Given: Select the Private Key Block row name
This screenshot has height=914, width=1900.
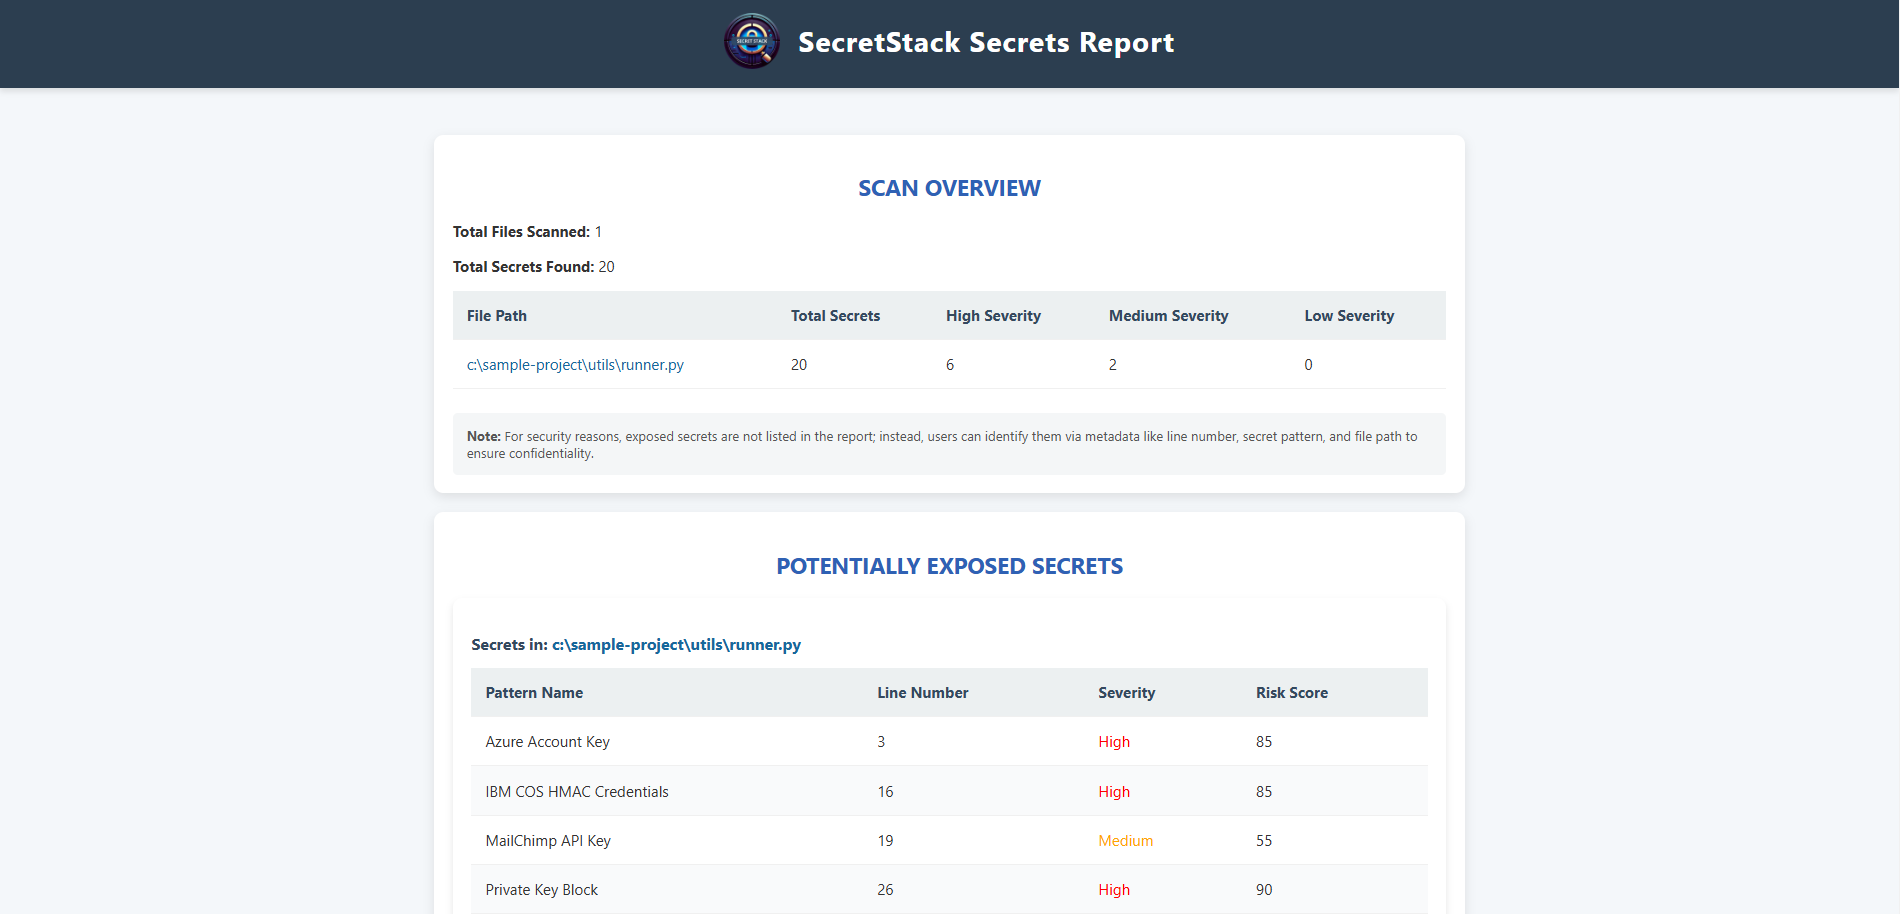Looking at the screenshot, I should [x=541, y=890].
